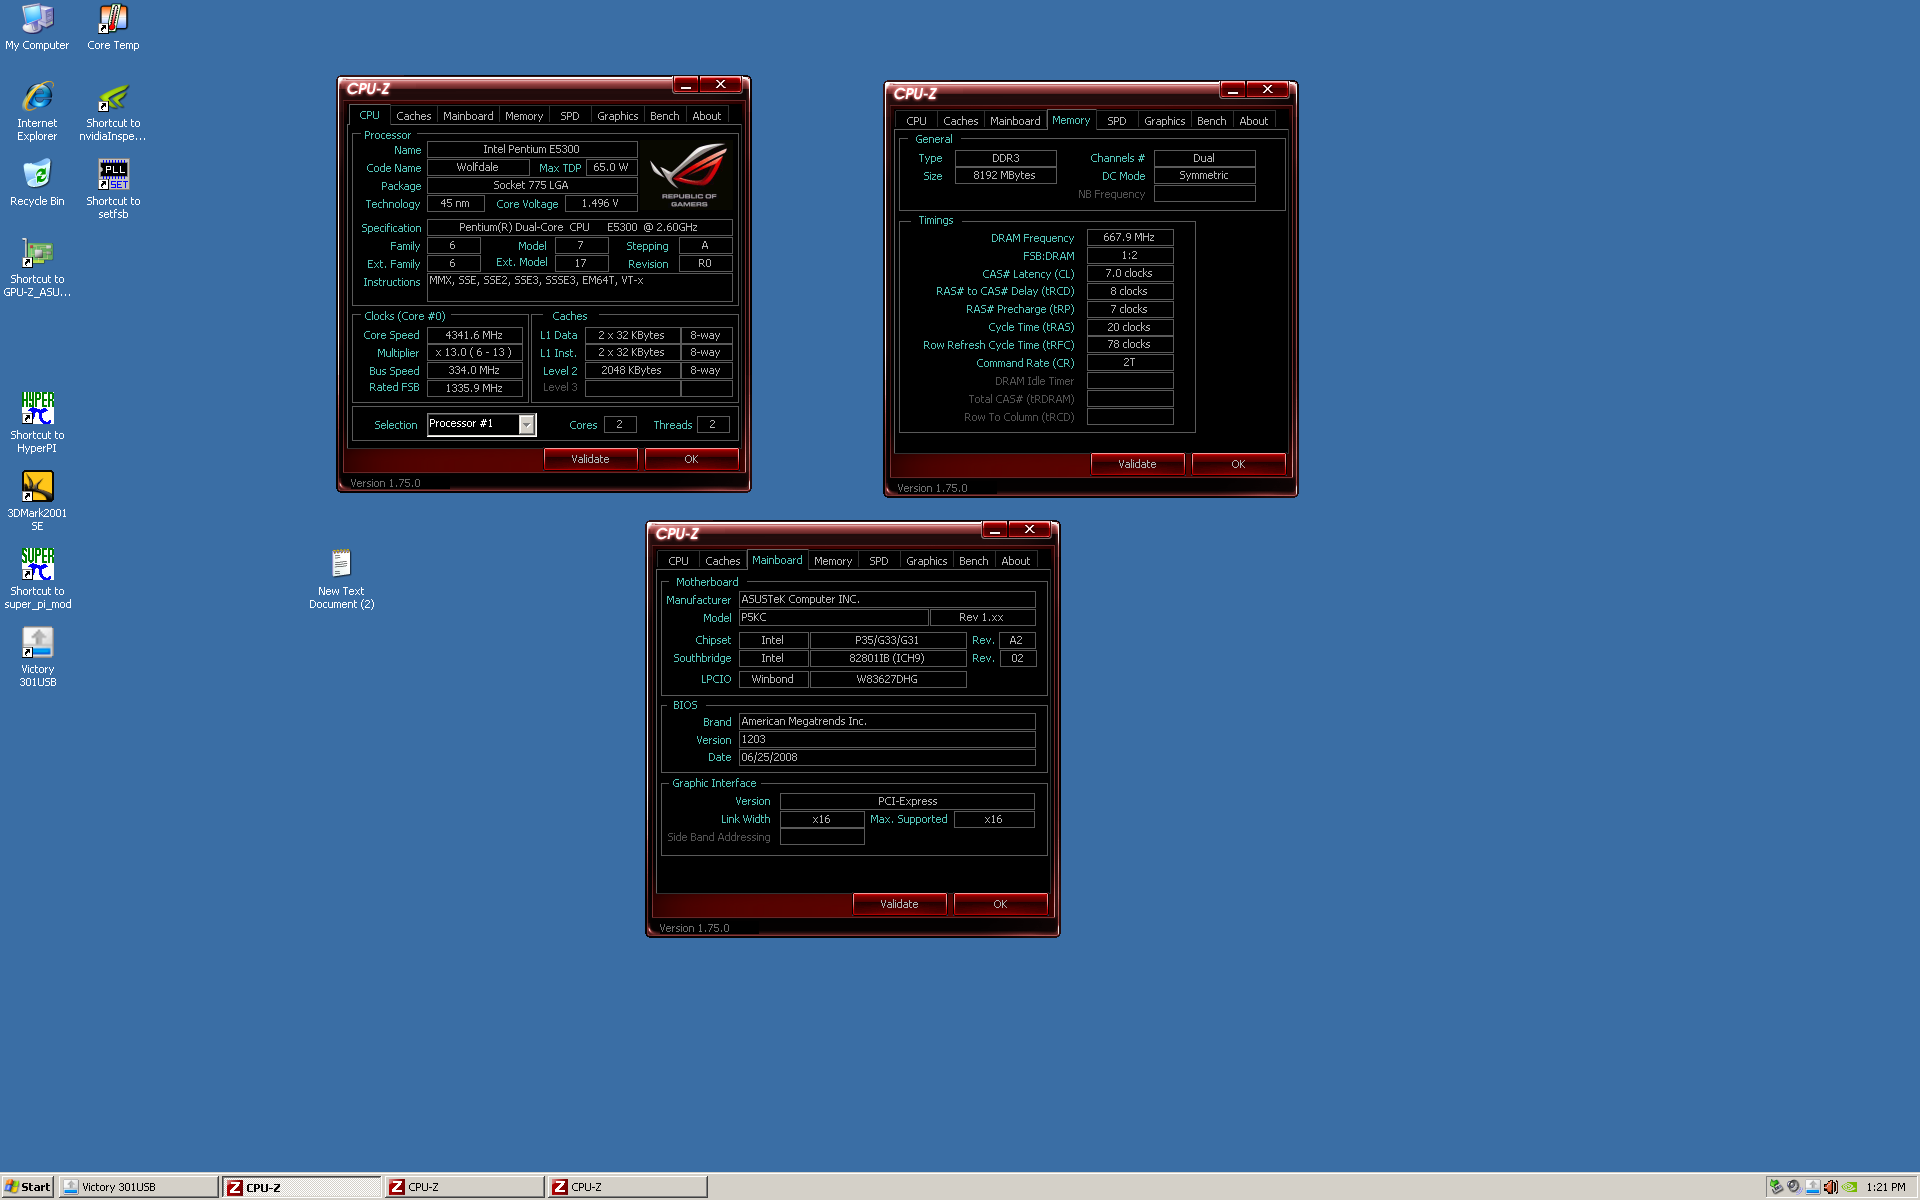
Task: Click OK in Memory window
Action: (1238, 464)
